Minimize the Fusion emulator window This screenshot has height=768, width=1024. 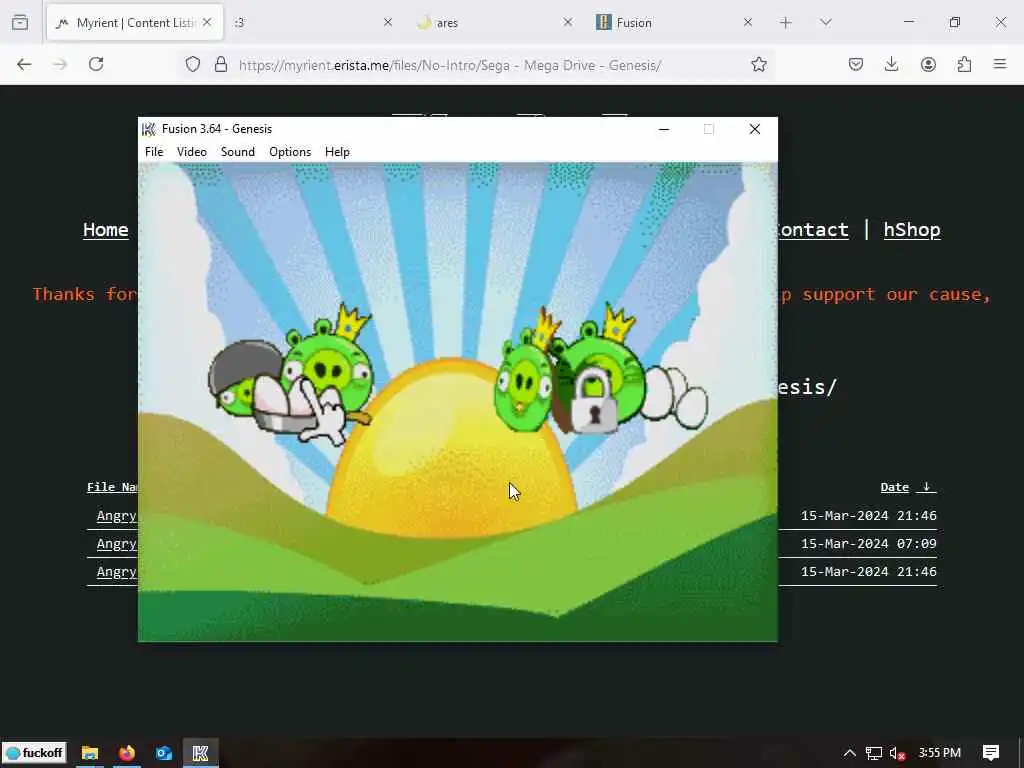[664, 129]
